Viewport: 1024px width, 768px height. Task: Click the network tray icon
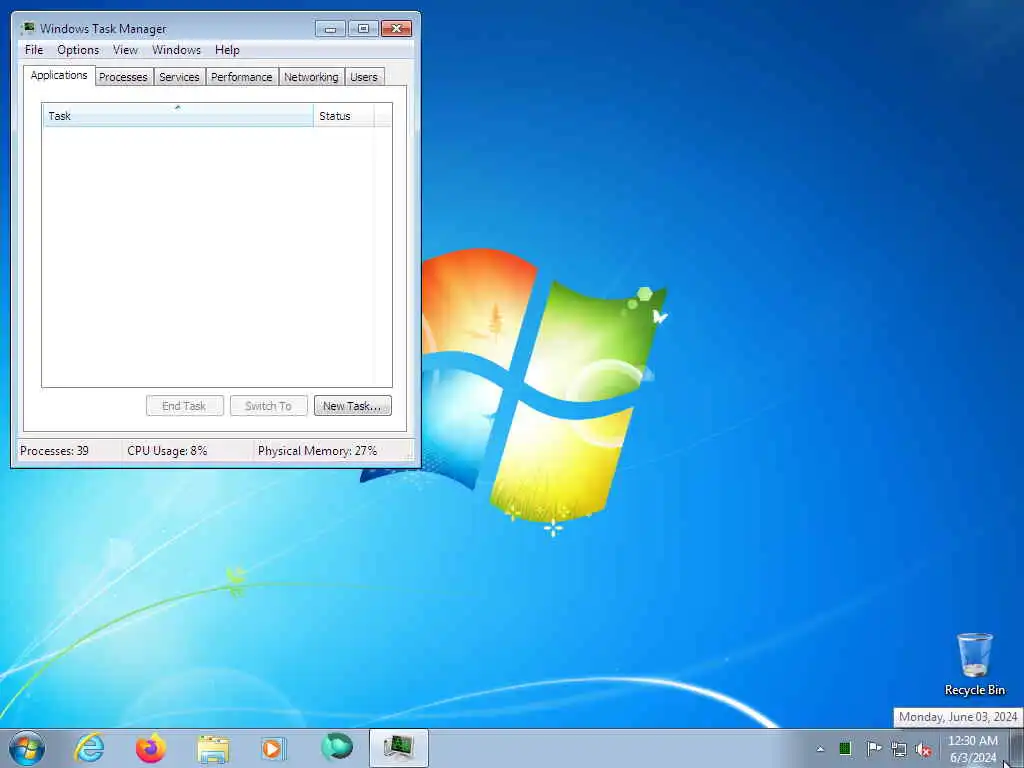pos(899,749)
